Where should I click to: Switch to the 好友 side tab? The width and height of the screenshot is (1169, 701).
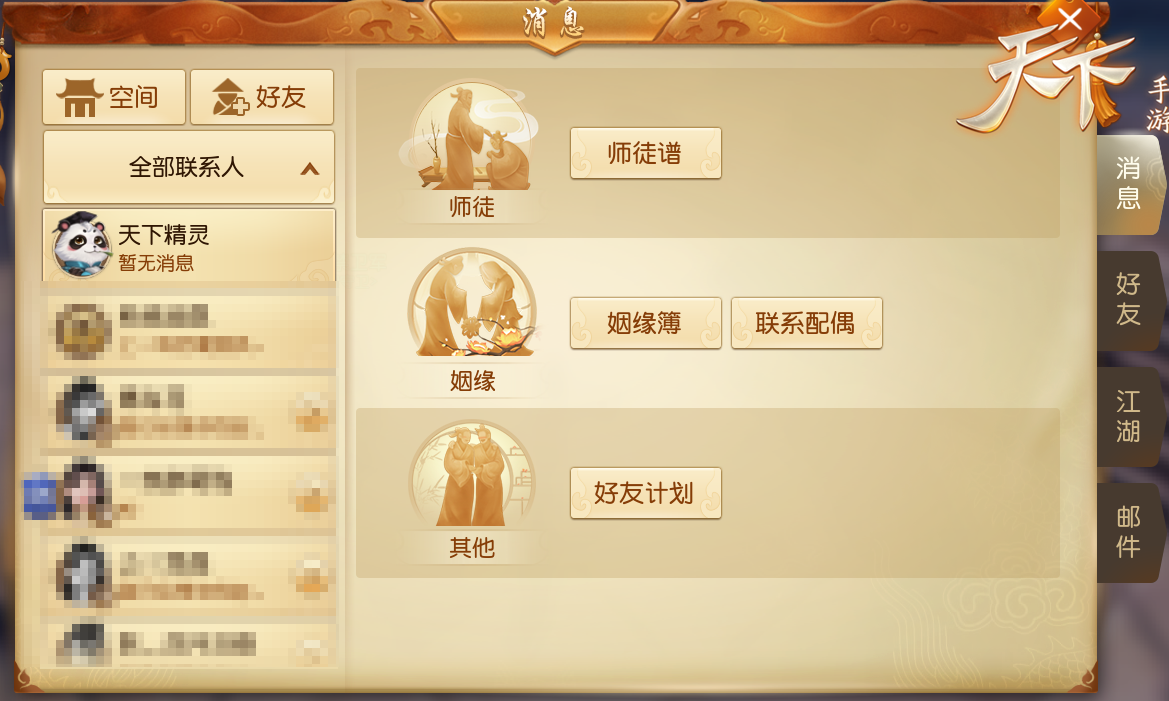pyautogui.click(x=1129, y=300)
